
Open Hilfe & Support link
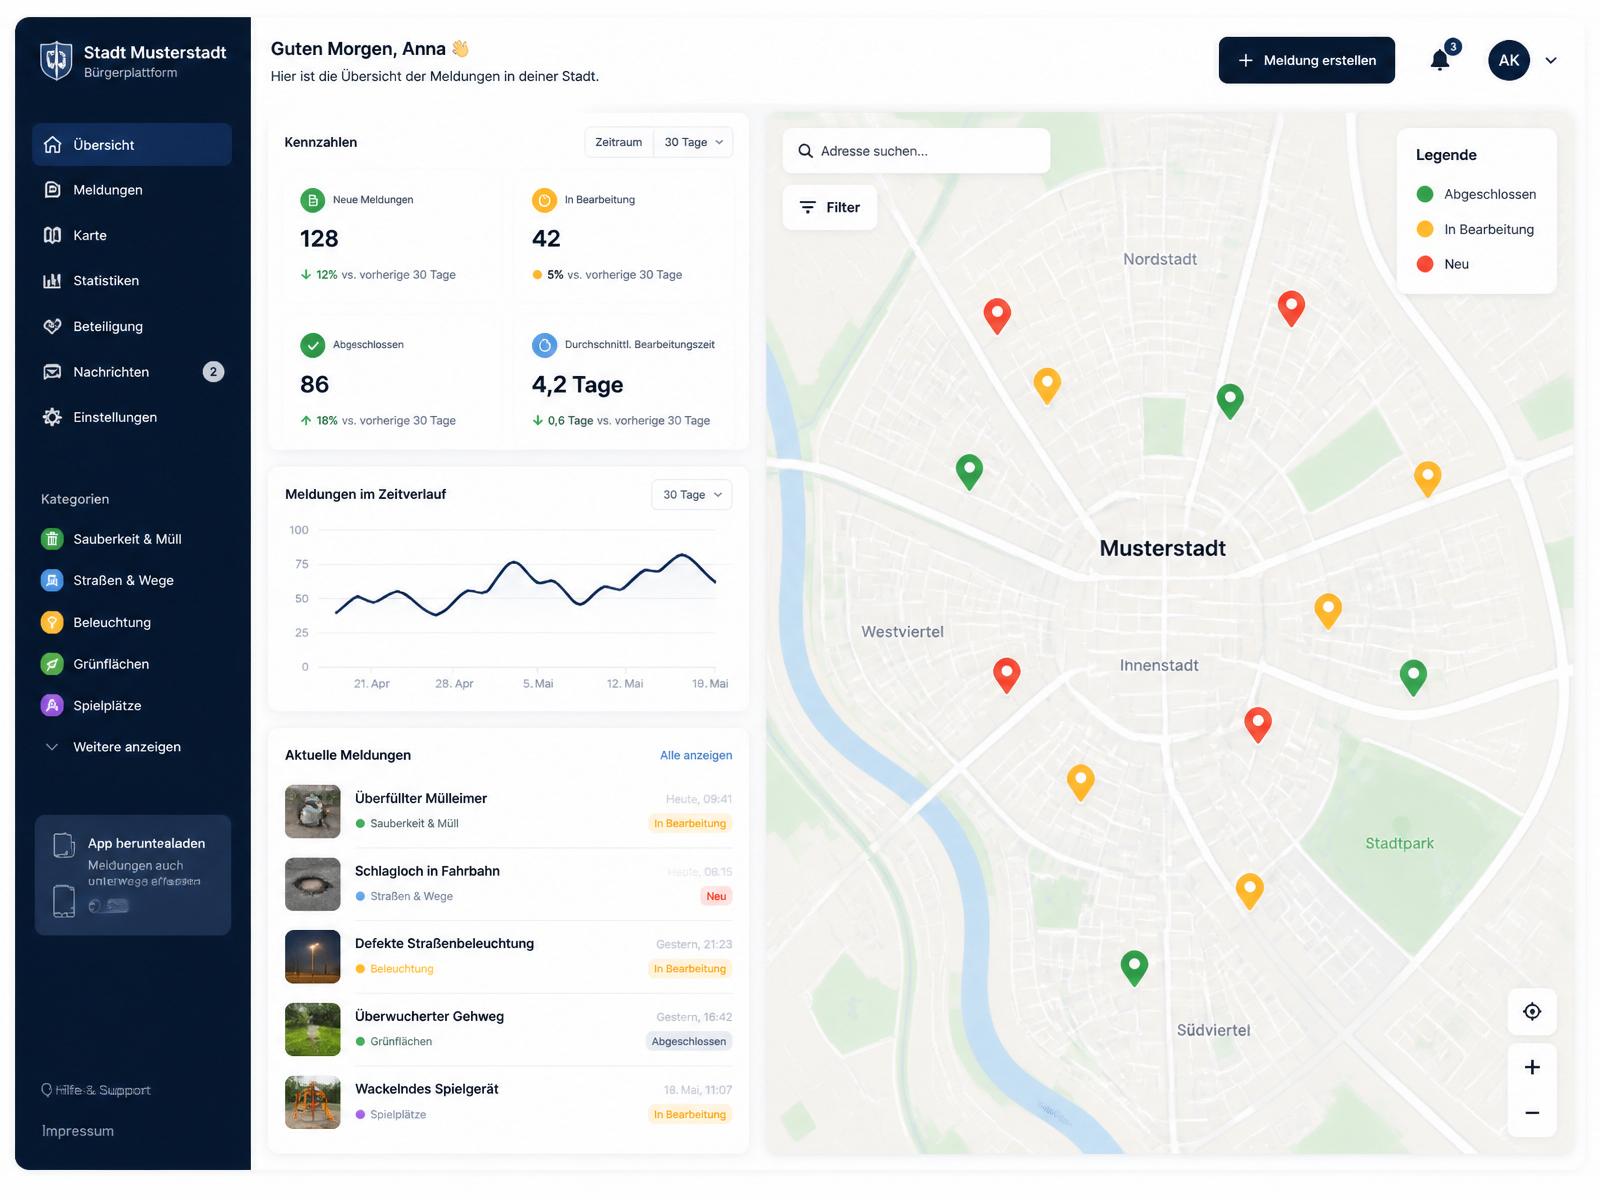pyautogui.click(x=96, y=1090)
